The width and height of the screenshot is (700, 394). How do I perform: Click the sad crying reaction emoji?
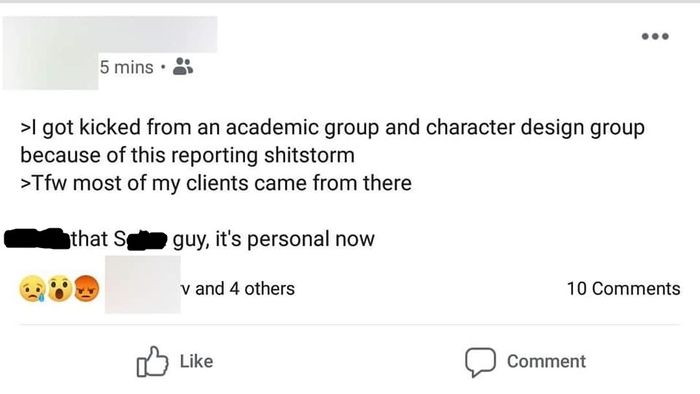point(32,288)
